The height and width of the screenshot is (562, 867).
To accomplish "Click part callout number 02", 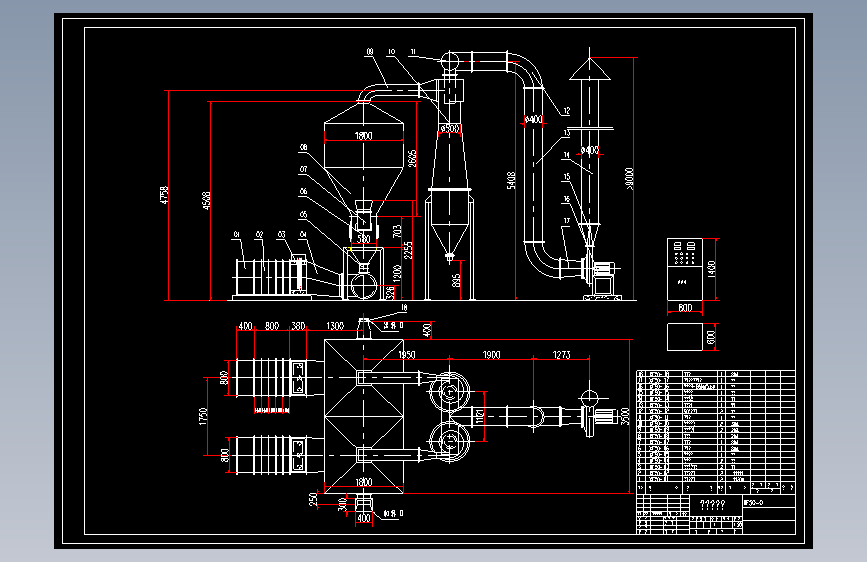I will click(x=259, y=235).
